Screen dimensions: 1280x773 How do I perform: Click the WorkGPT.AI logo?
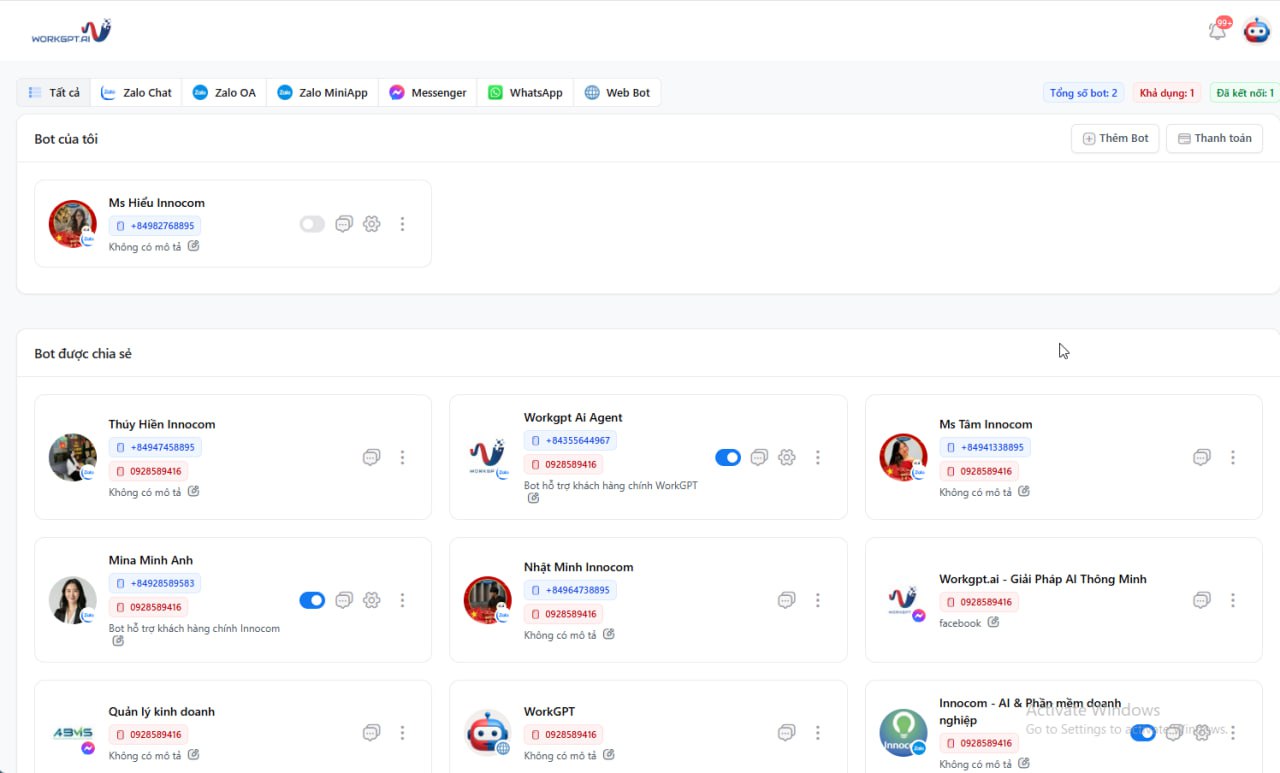tap(71, 32)
